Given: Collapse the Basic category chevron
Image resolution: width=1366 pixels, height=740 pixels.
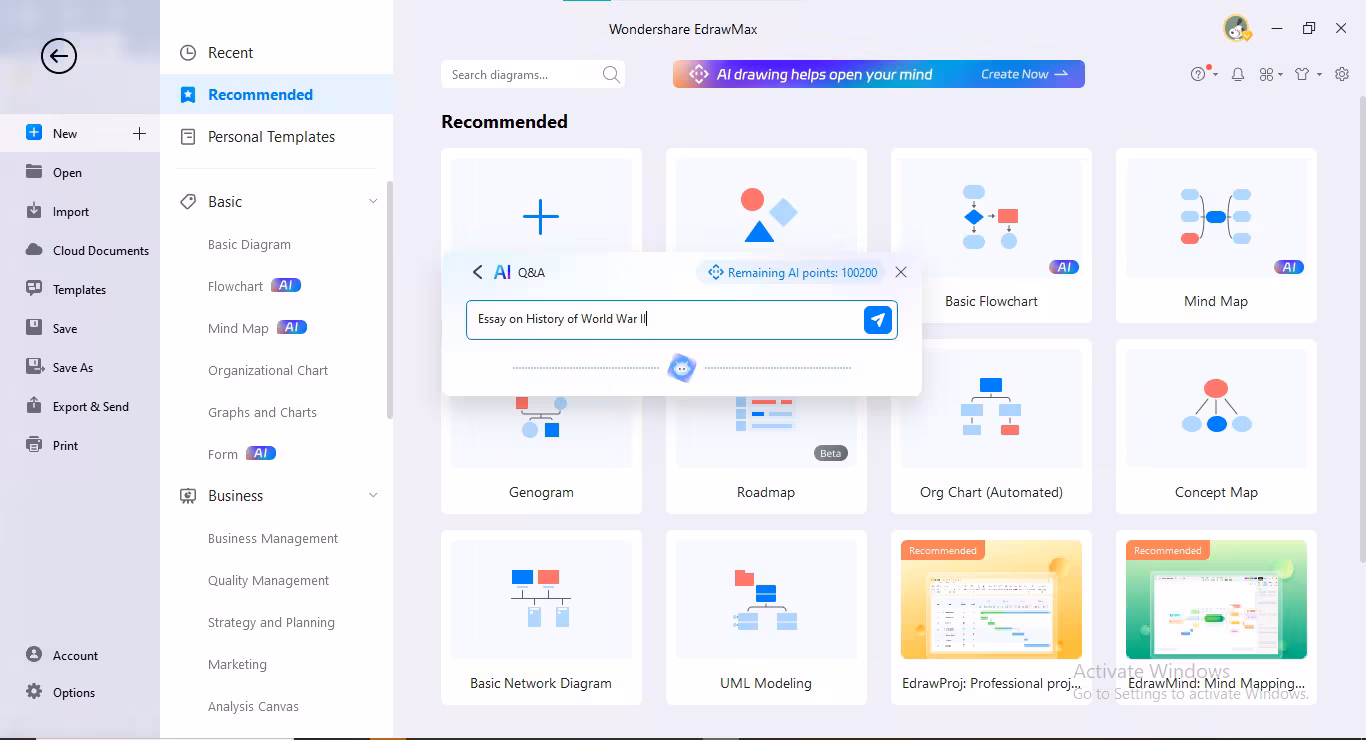Looking at the screenshot, I should pyautogui.click(x=373, y=202).
